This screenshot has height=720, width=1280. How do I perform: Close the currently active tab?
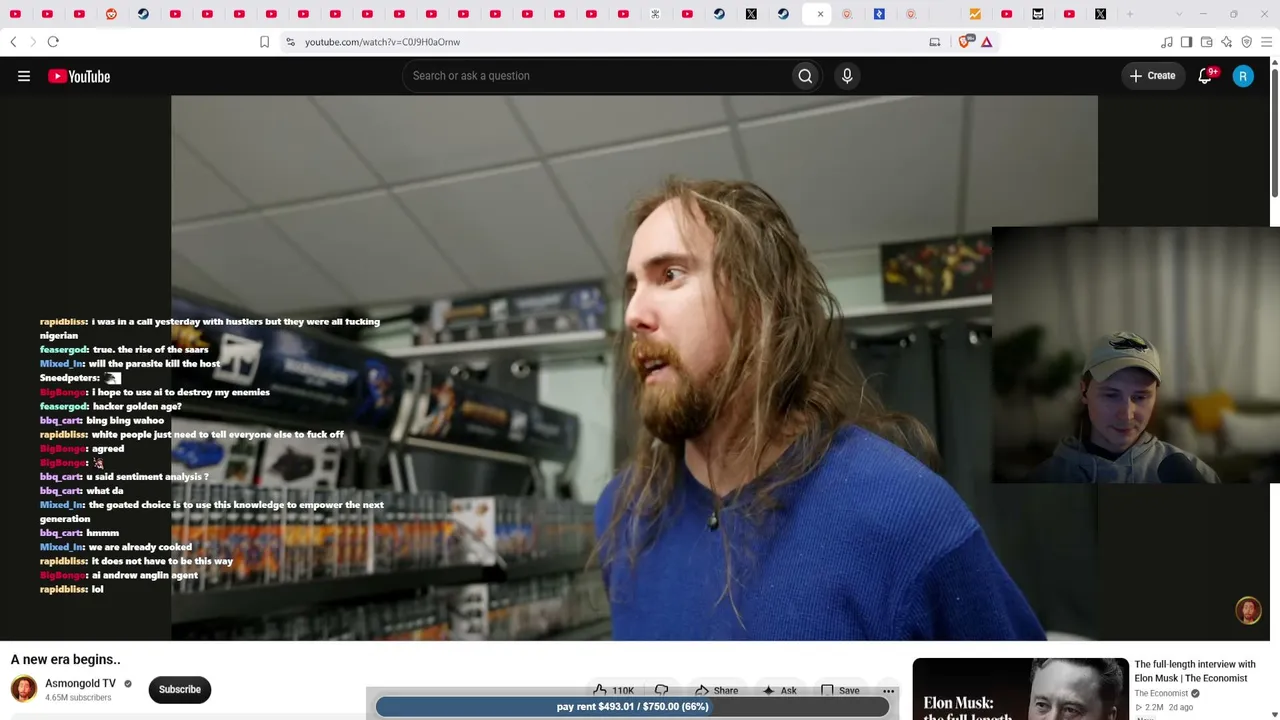[x=820, y=14]
